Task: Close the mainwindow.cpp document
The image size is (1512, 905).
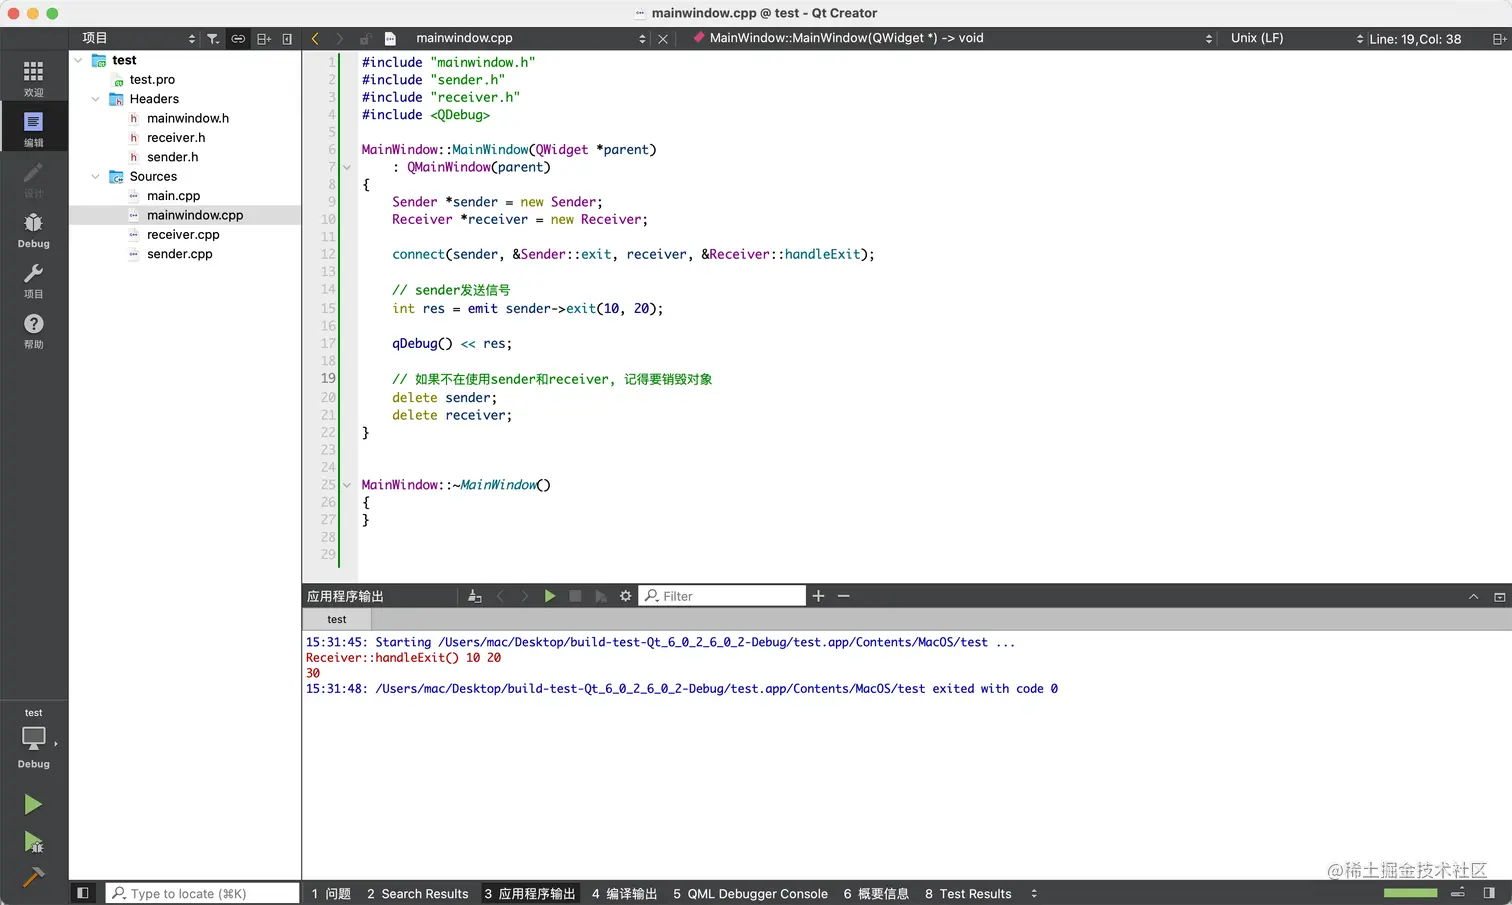Action: tap(663, 39)
